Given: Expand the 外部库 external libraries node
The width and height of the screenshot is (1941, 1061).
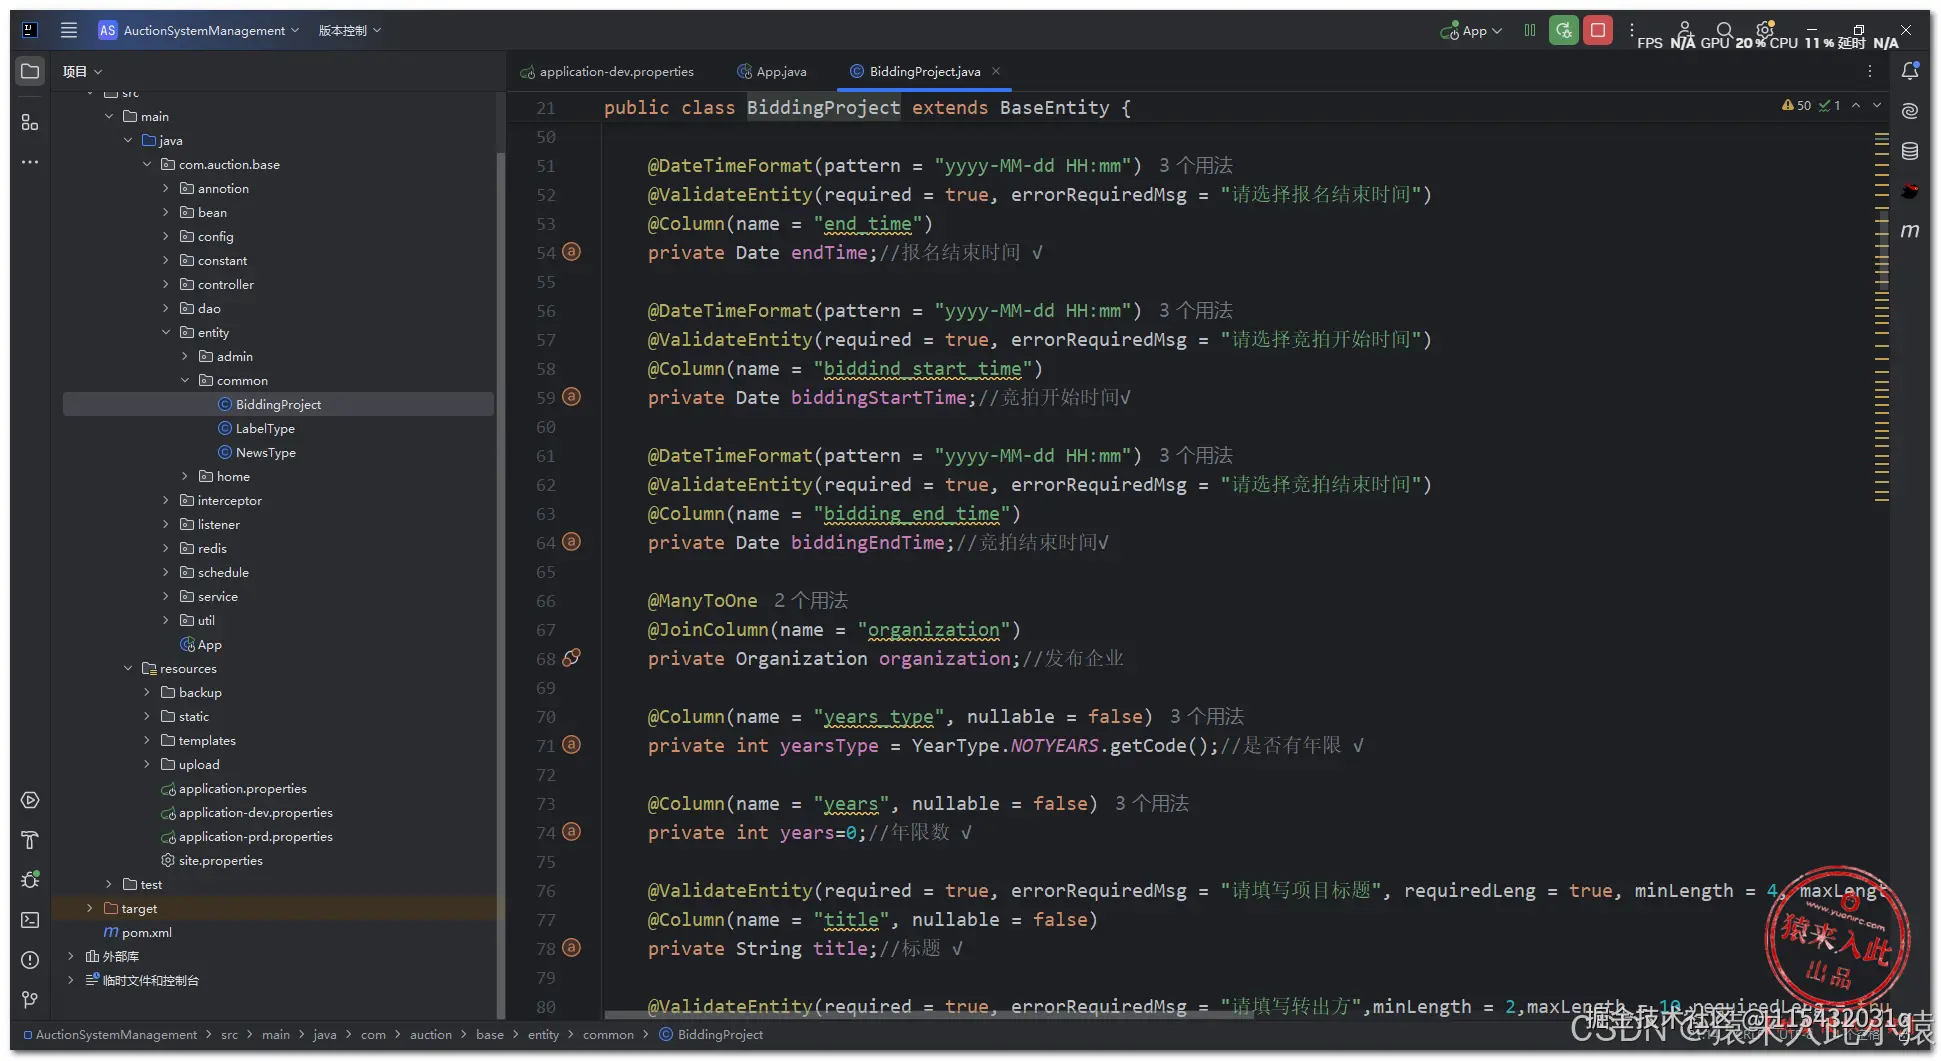Looking at the screenshot, I should coord(71,956).
